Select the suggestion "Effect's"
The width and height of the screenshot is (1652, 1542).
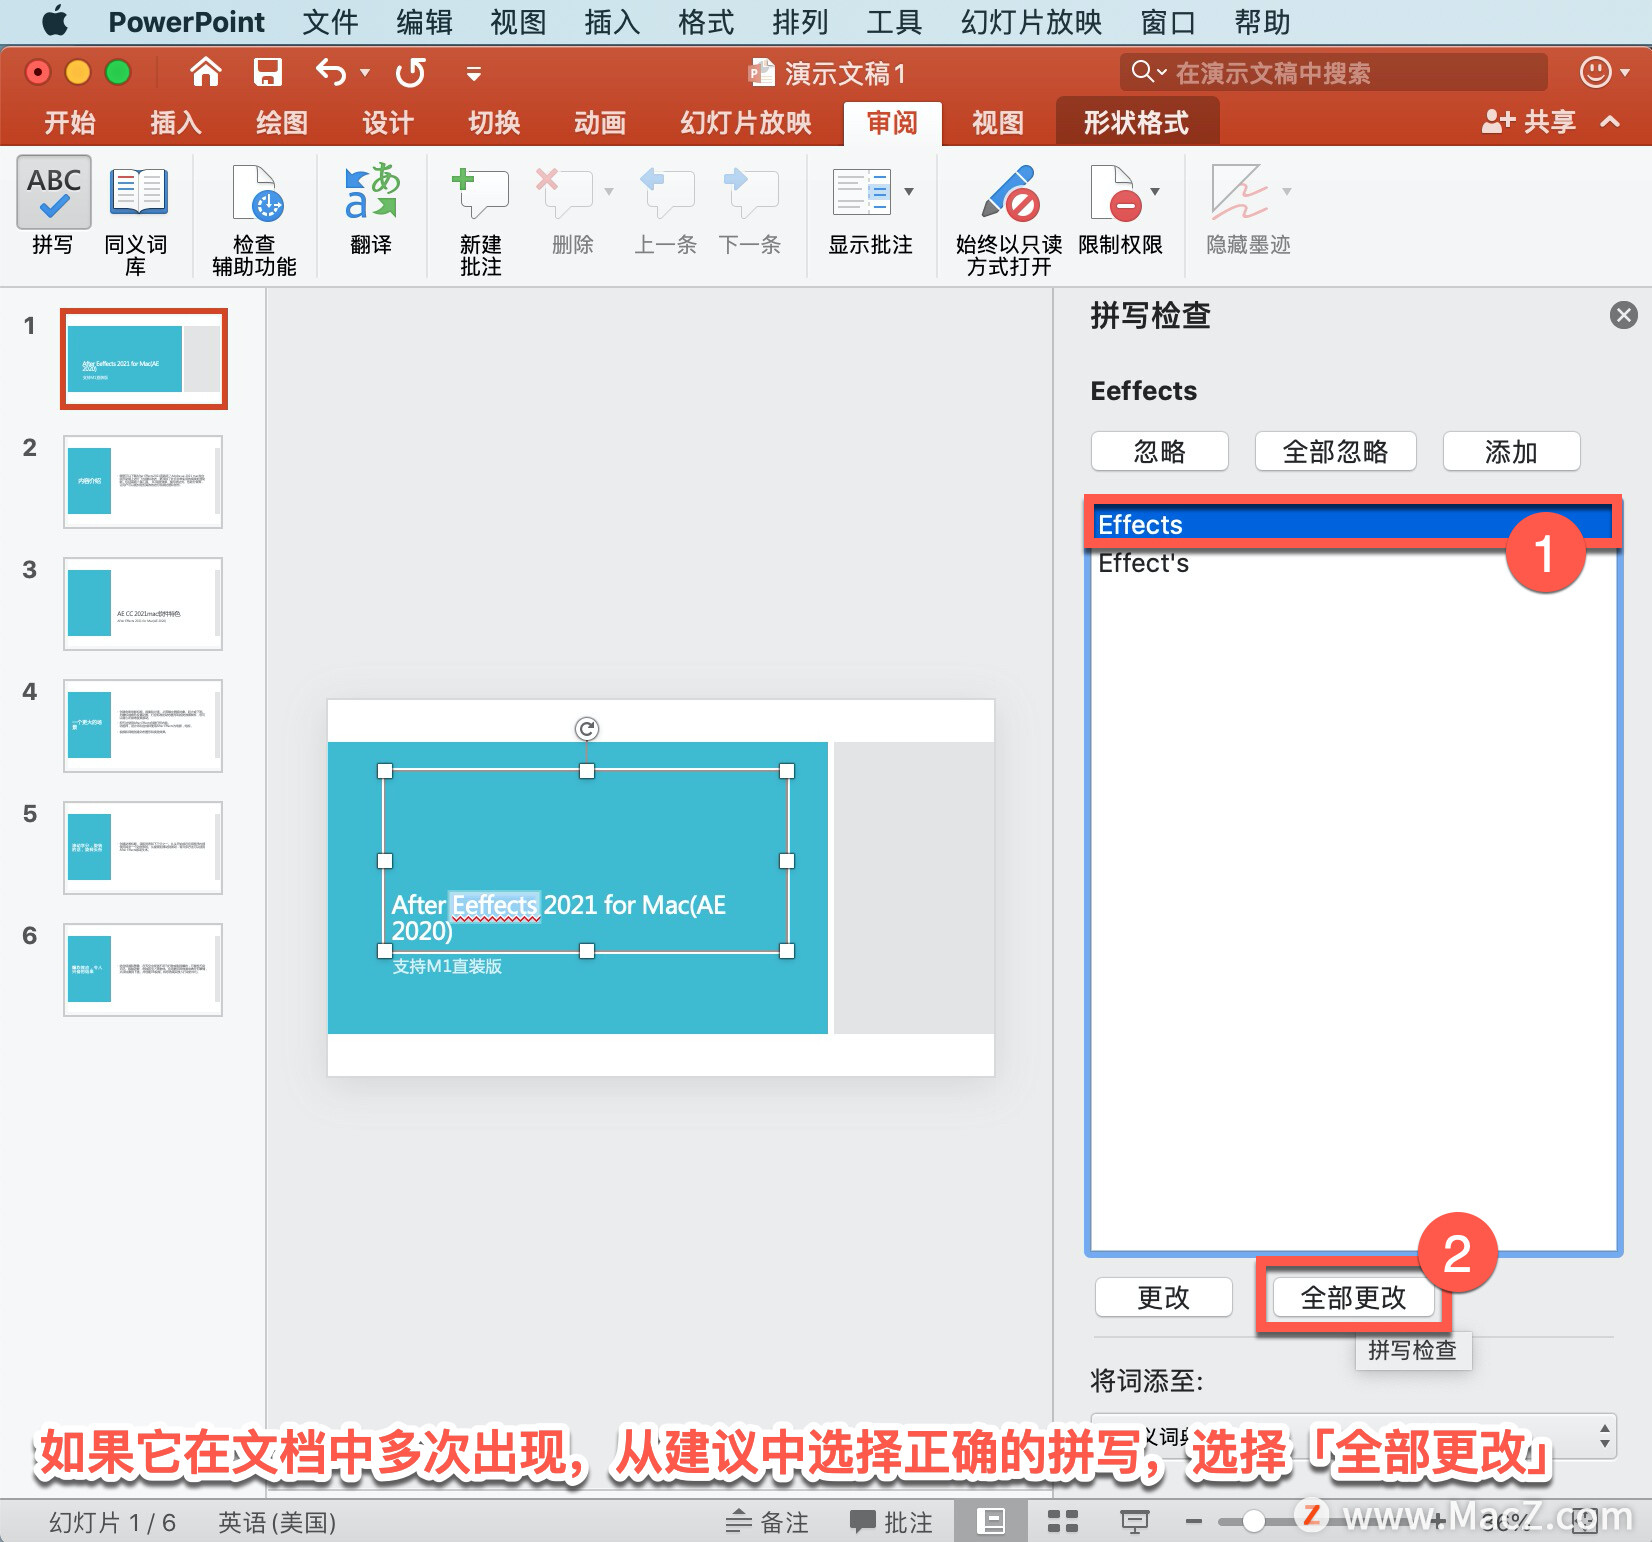click(x=1352, y=563)
